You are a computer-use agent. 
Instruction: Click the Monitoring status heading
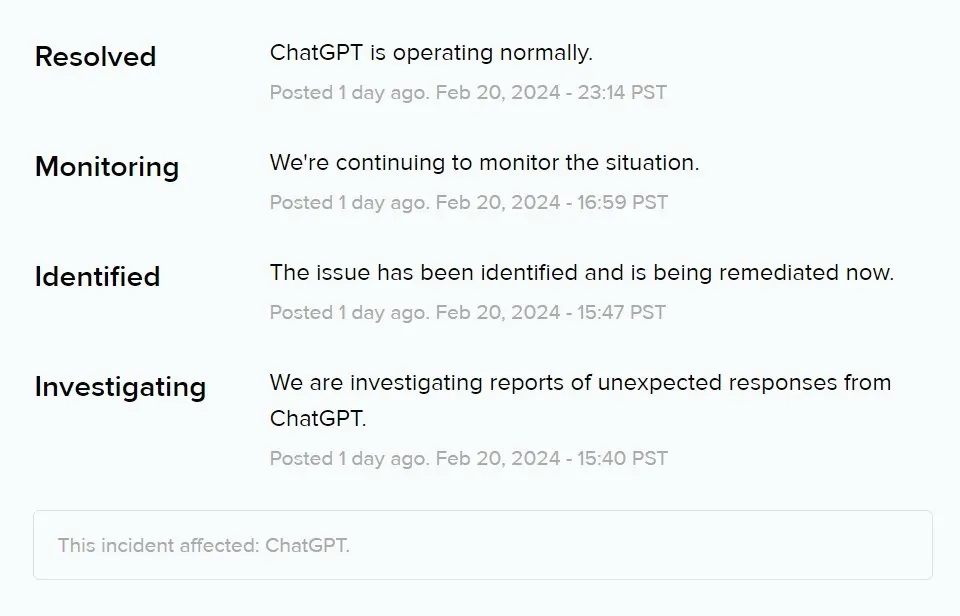[x=107, y=167]
